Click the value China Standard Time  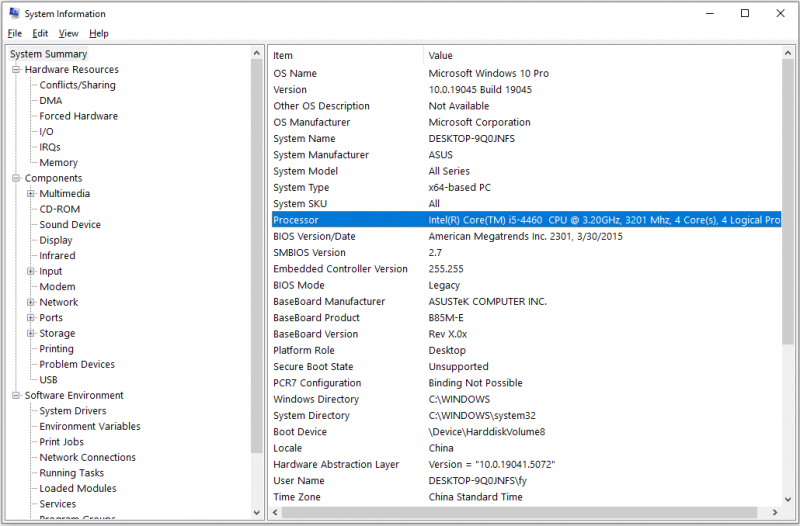(x=476, y=497)
